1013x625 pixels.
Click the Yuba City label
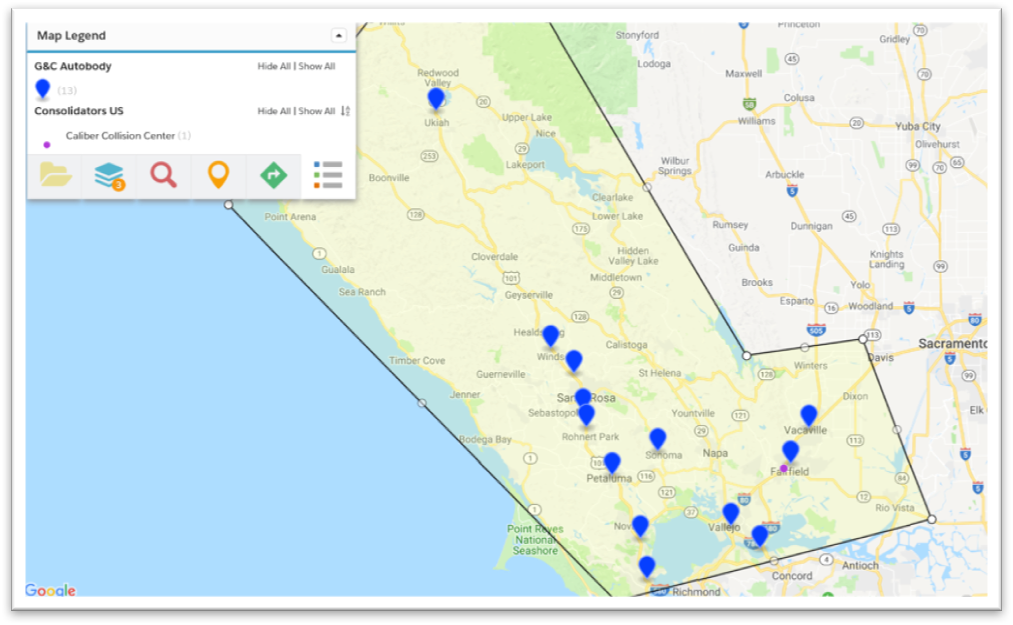tap(917, 126)
